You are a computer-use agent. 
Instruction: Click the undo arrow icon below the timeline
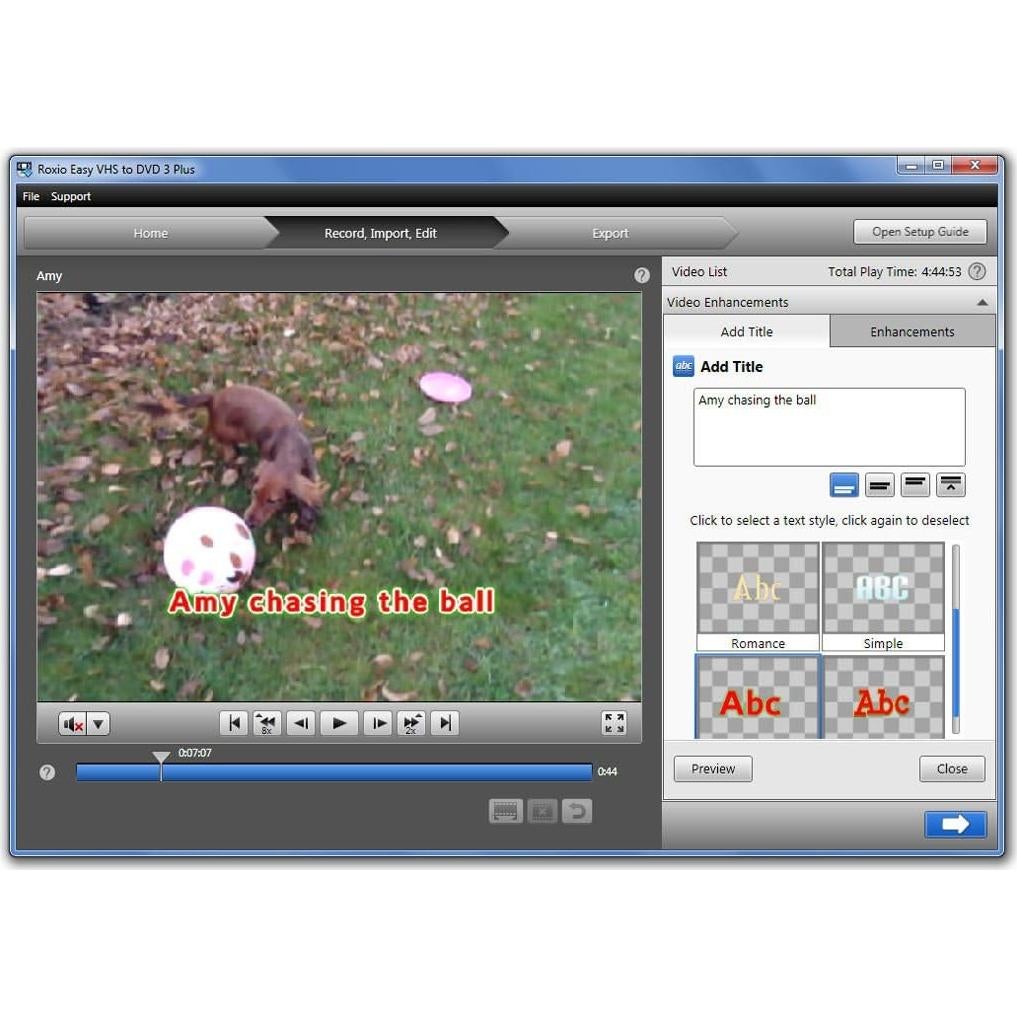point(577,811)
